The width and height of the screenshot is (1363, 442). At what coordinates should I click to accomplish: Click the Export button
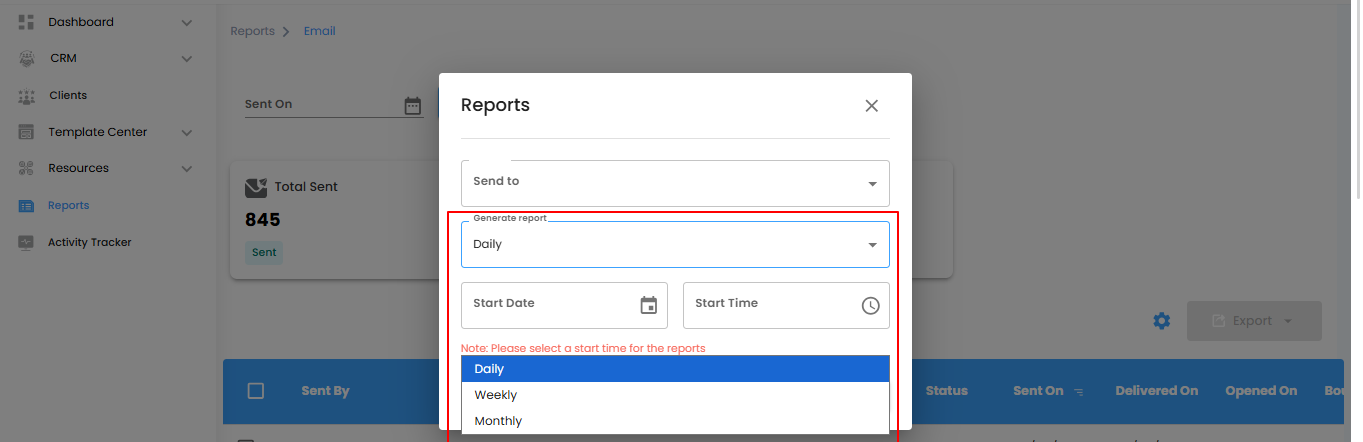pyautogui.click(x=1253, y=321)
